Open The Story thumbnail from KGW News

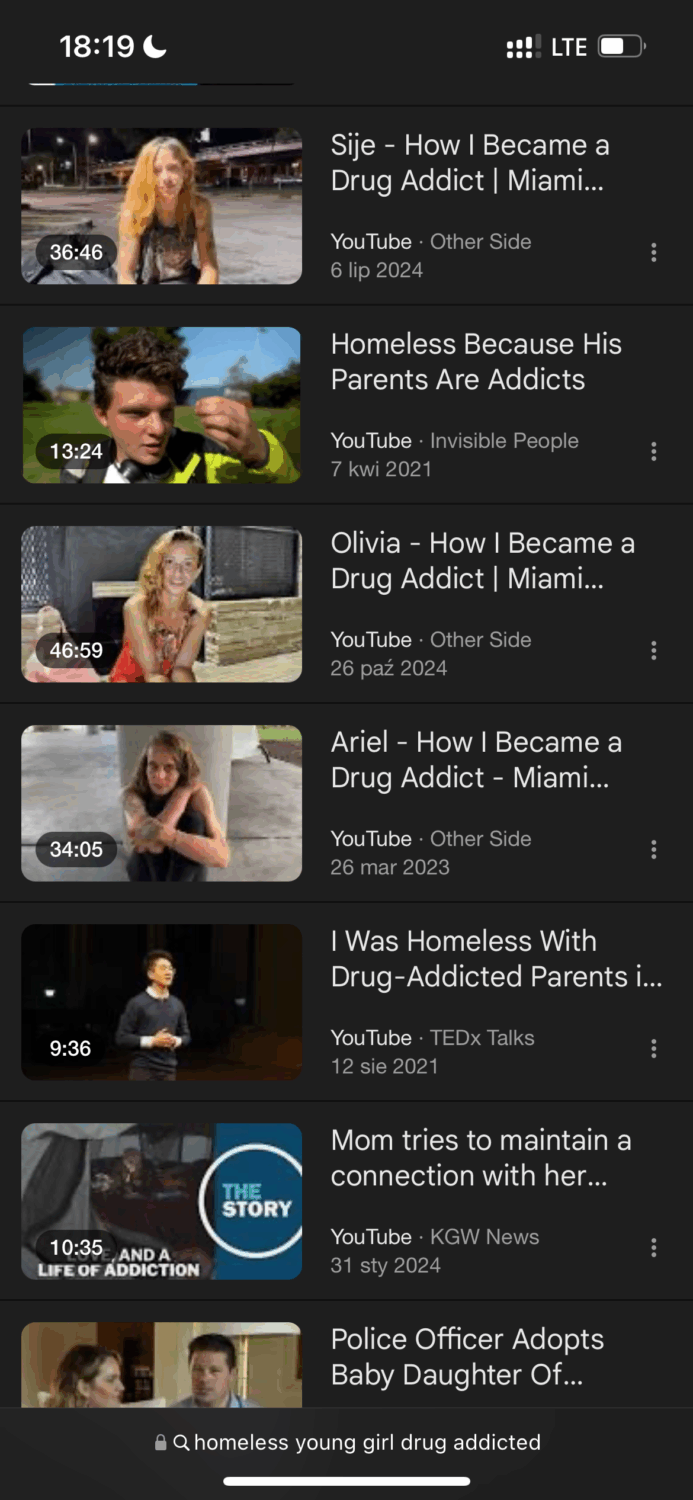point(162,1201)
